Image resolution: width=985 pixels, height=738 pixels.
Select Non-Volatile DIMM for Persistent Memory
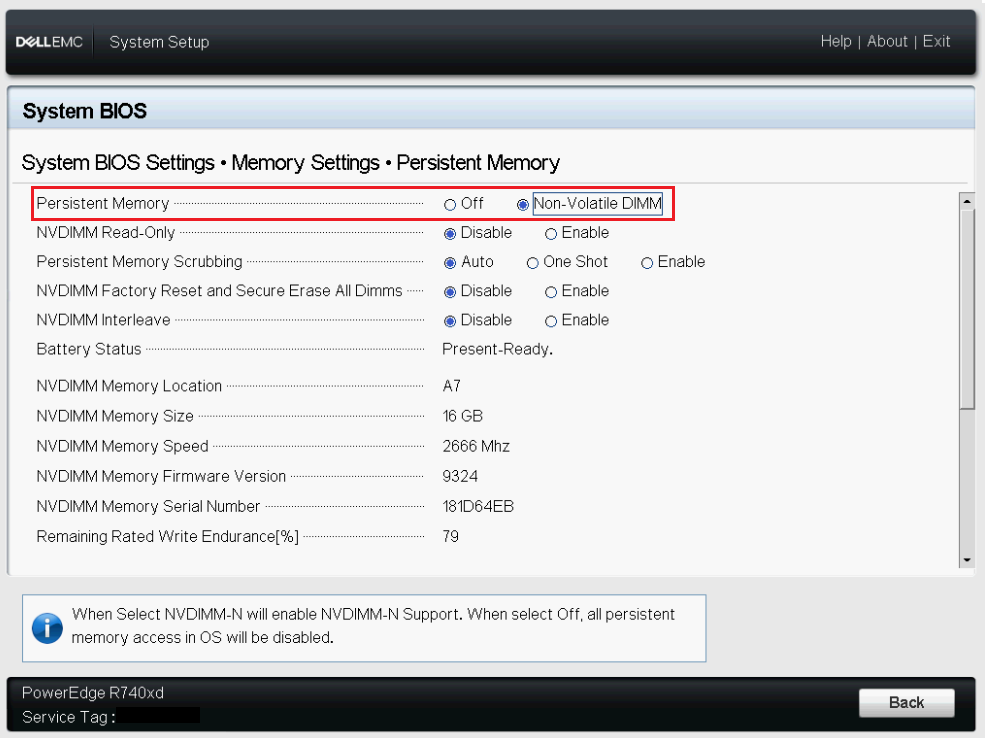[x=523, y=204]
